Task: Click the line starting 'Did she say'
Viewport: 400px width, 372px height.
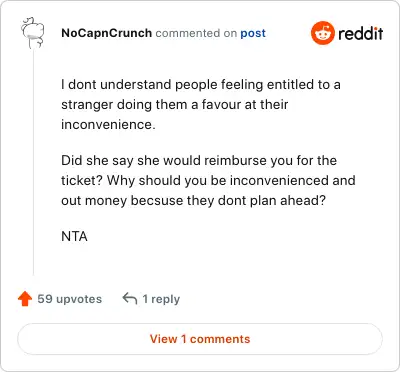Action: click(x=199, y=161)
